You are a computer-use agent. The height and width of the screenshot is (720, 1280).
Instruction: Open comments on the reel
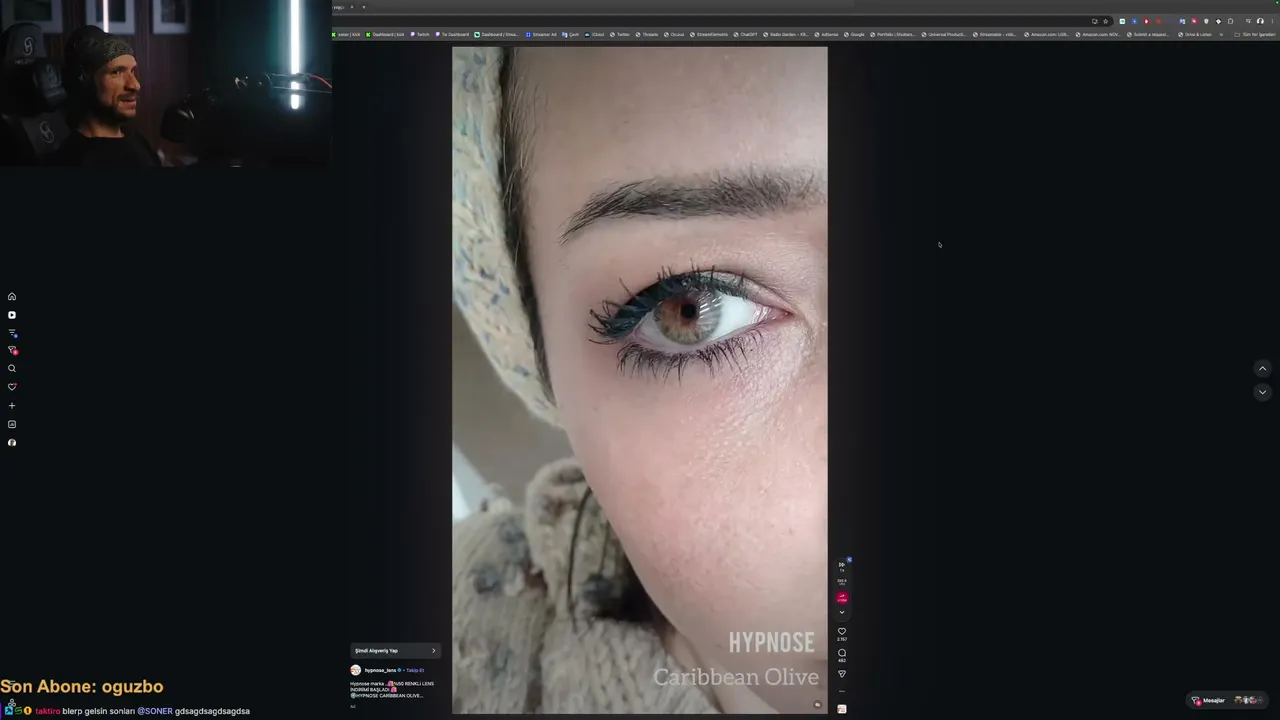click(x=842, y=653)
